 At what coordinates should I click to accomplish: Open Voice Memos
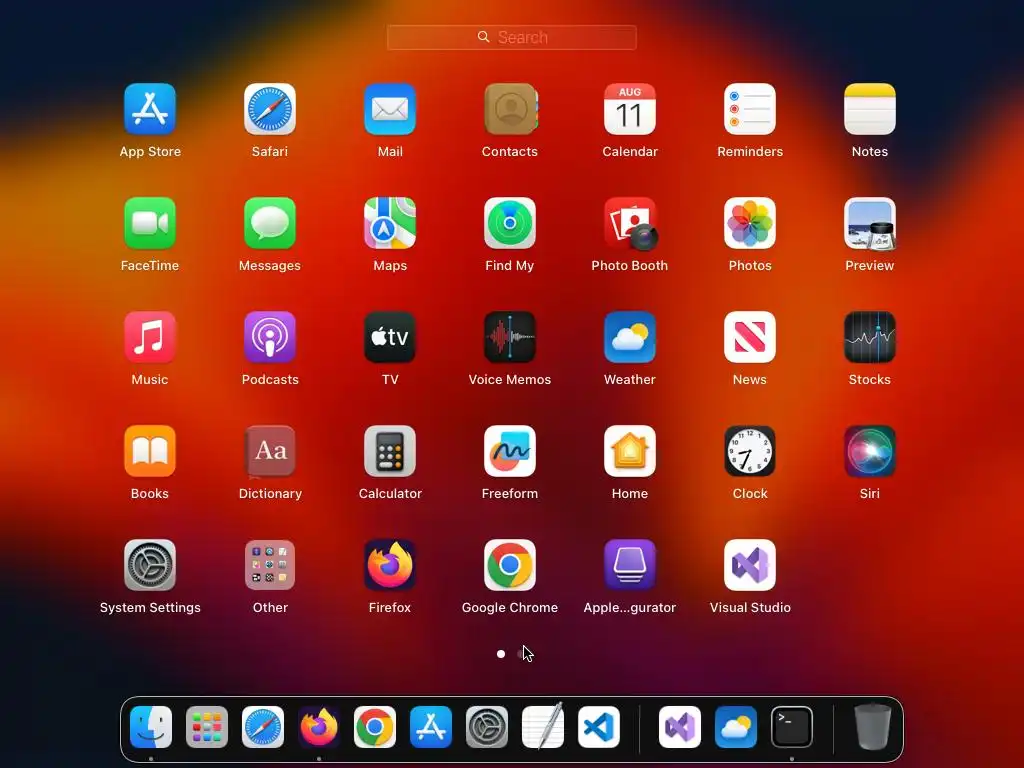(510, 337)
